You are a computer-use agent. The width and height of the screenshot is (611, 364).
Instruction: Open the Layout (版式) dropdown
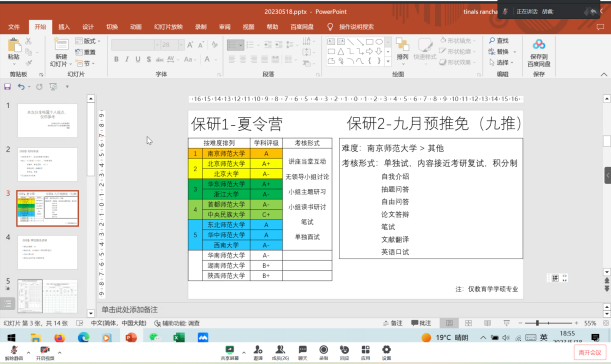[88, 41]
